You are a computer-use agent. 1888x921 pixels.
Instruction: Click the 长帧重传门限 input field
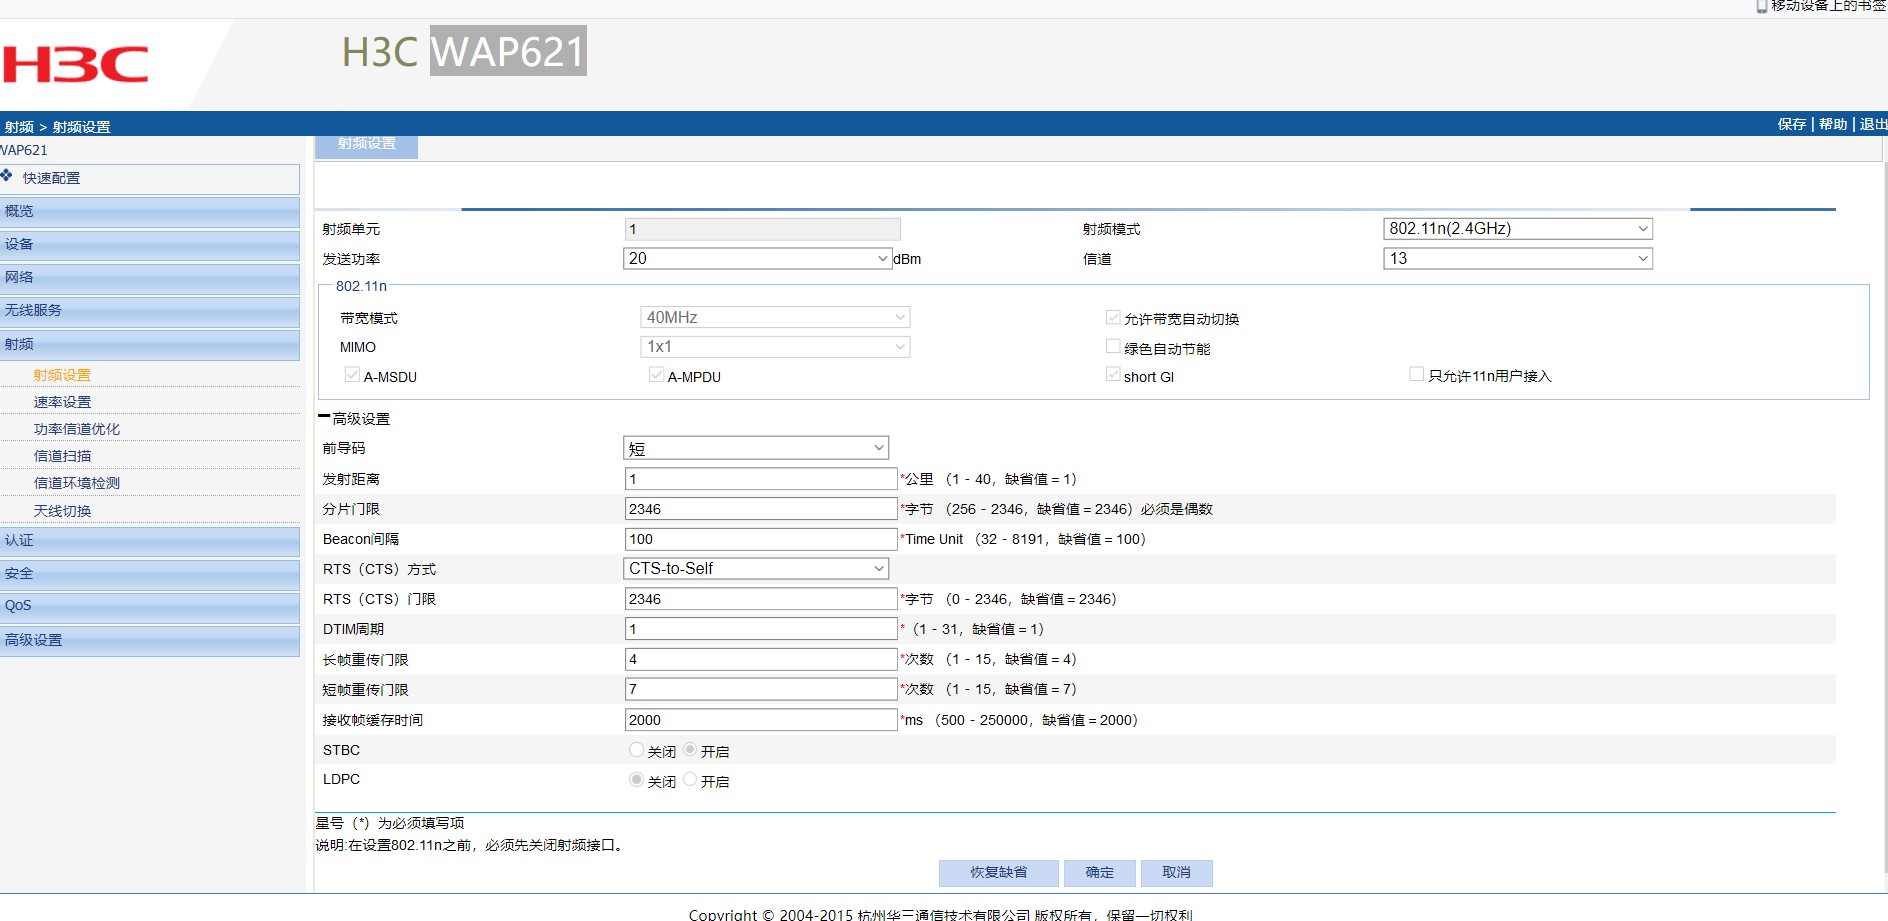761,659
